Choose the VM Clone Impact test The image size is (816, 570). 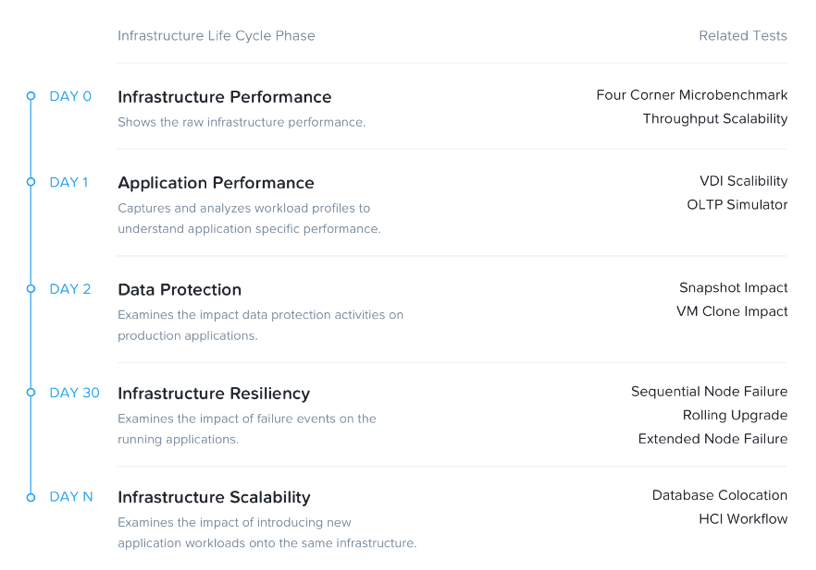732,312
